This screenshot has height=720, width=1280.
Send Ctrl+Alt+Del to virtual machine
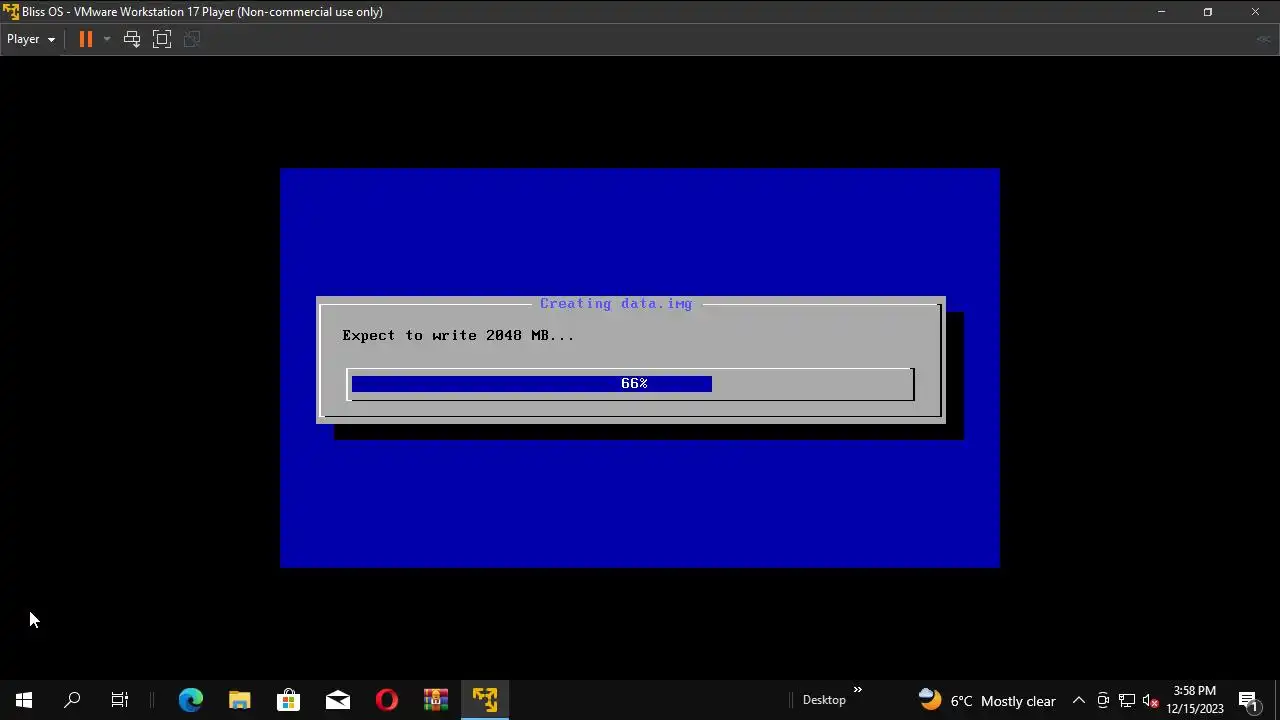tap(132, 39)
